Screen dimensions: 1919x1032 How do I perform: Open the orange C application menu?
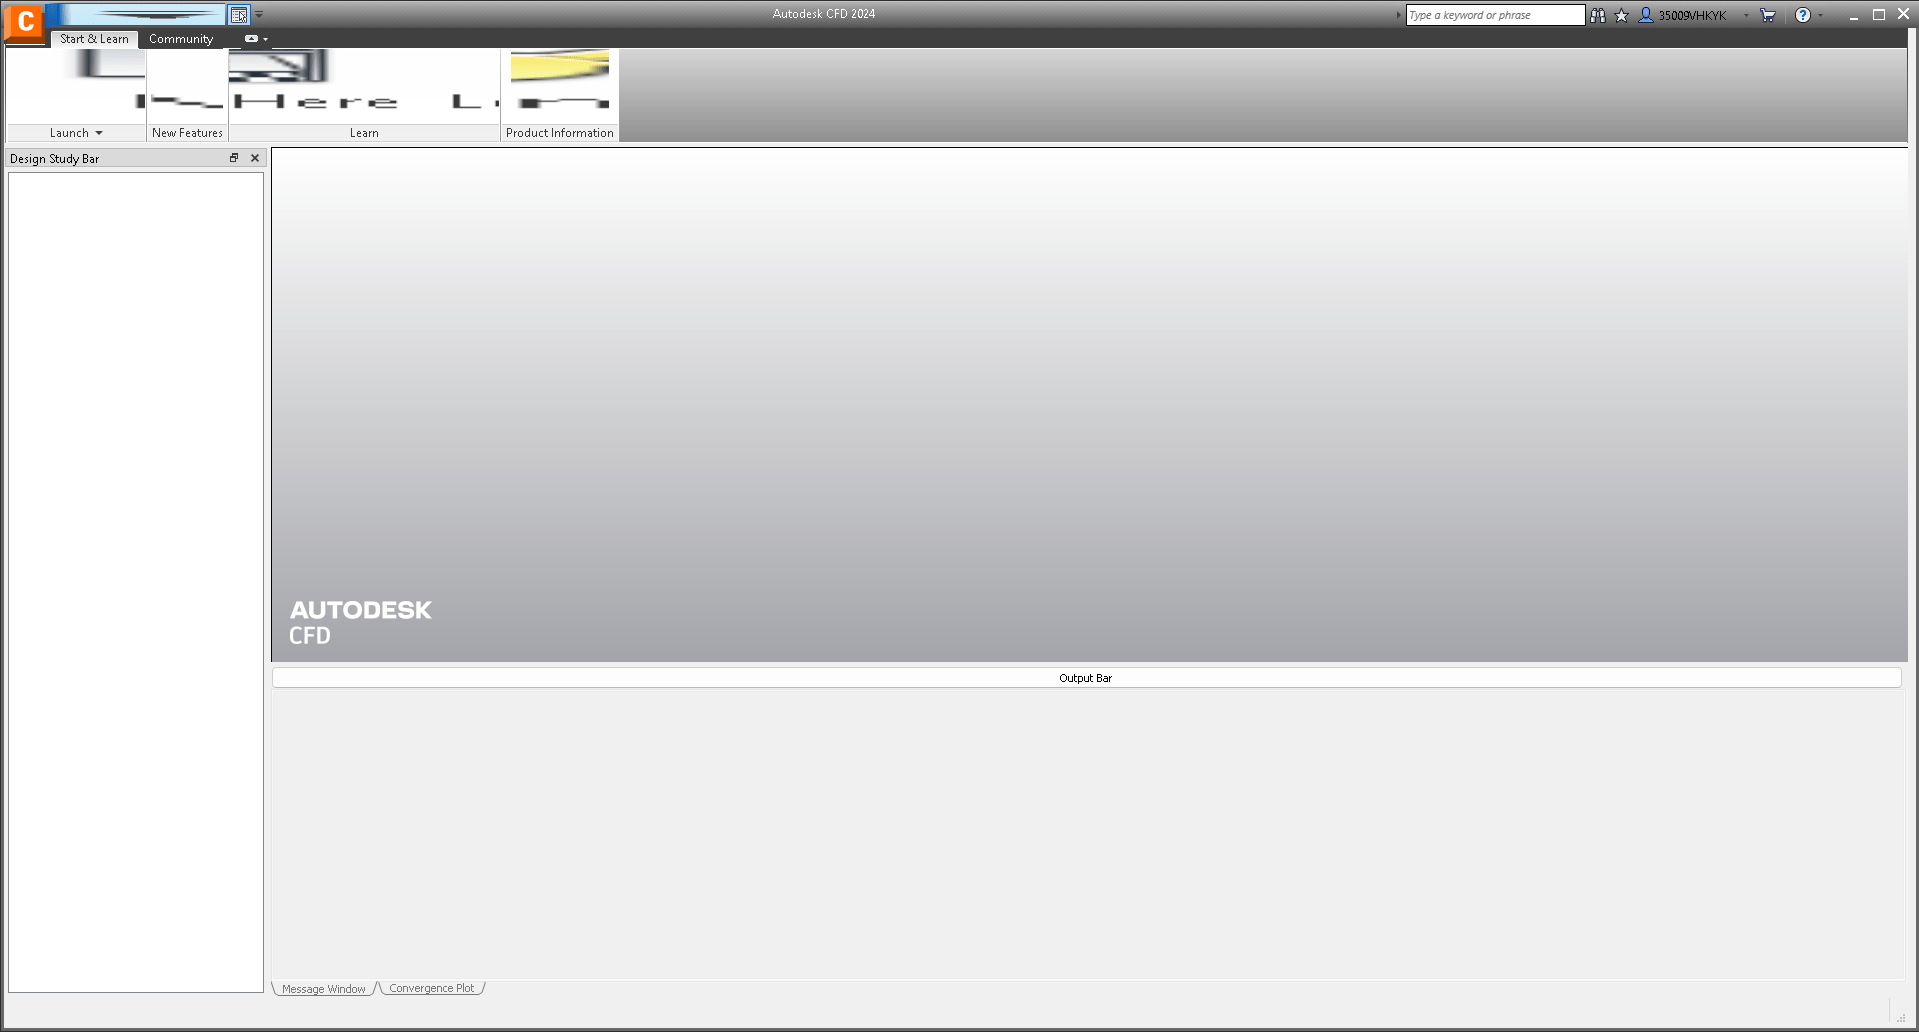24,22
